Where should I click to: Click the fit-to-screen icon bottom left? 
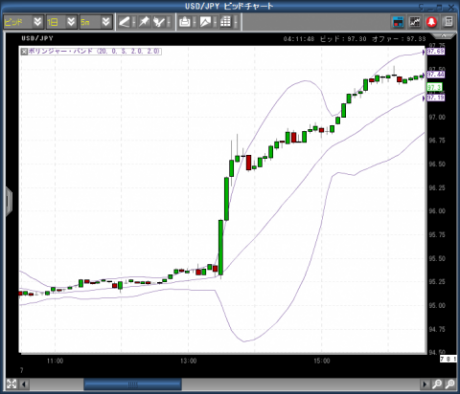12,384
